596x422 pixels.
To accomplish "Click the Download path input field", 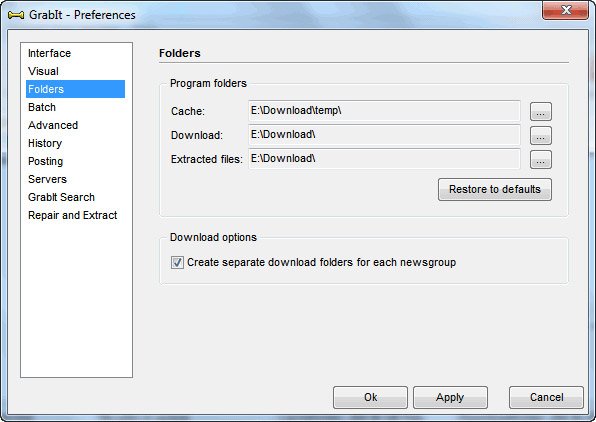I will coord(384,135).
